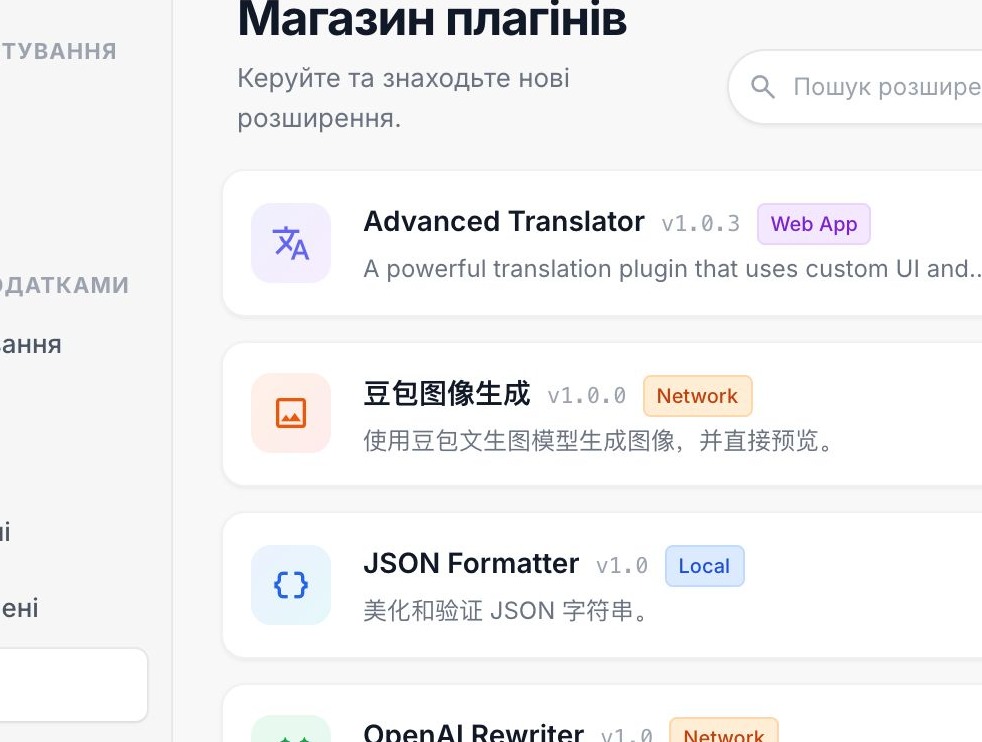The image size is (982, 742).
Task: Open the OpenAI Rewriter title
Action: coord(473,731)
